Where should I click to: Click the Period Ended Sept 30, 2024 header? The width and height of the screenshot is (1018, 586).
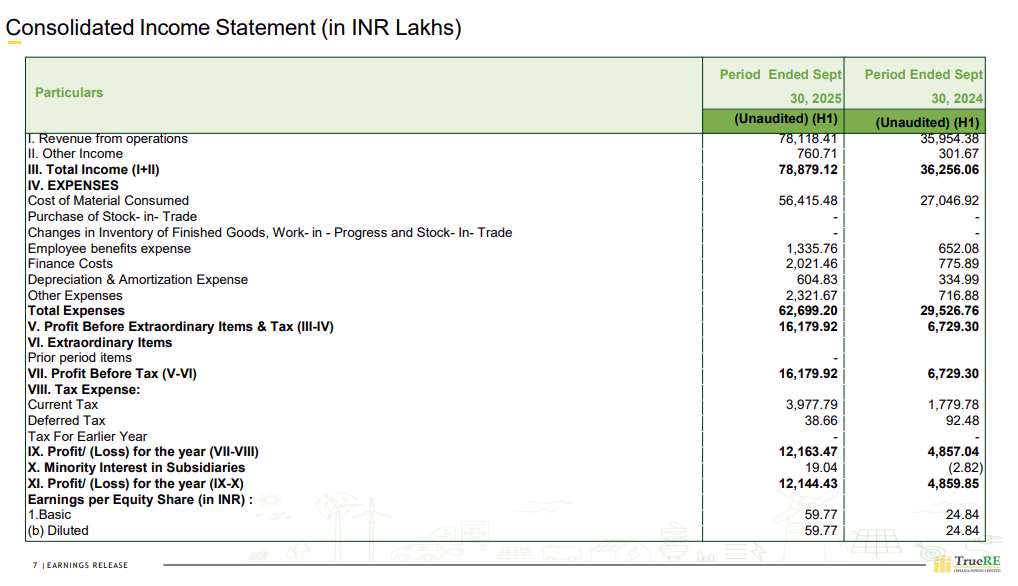924,86
